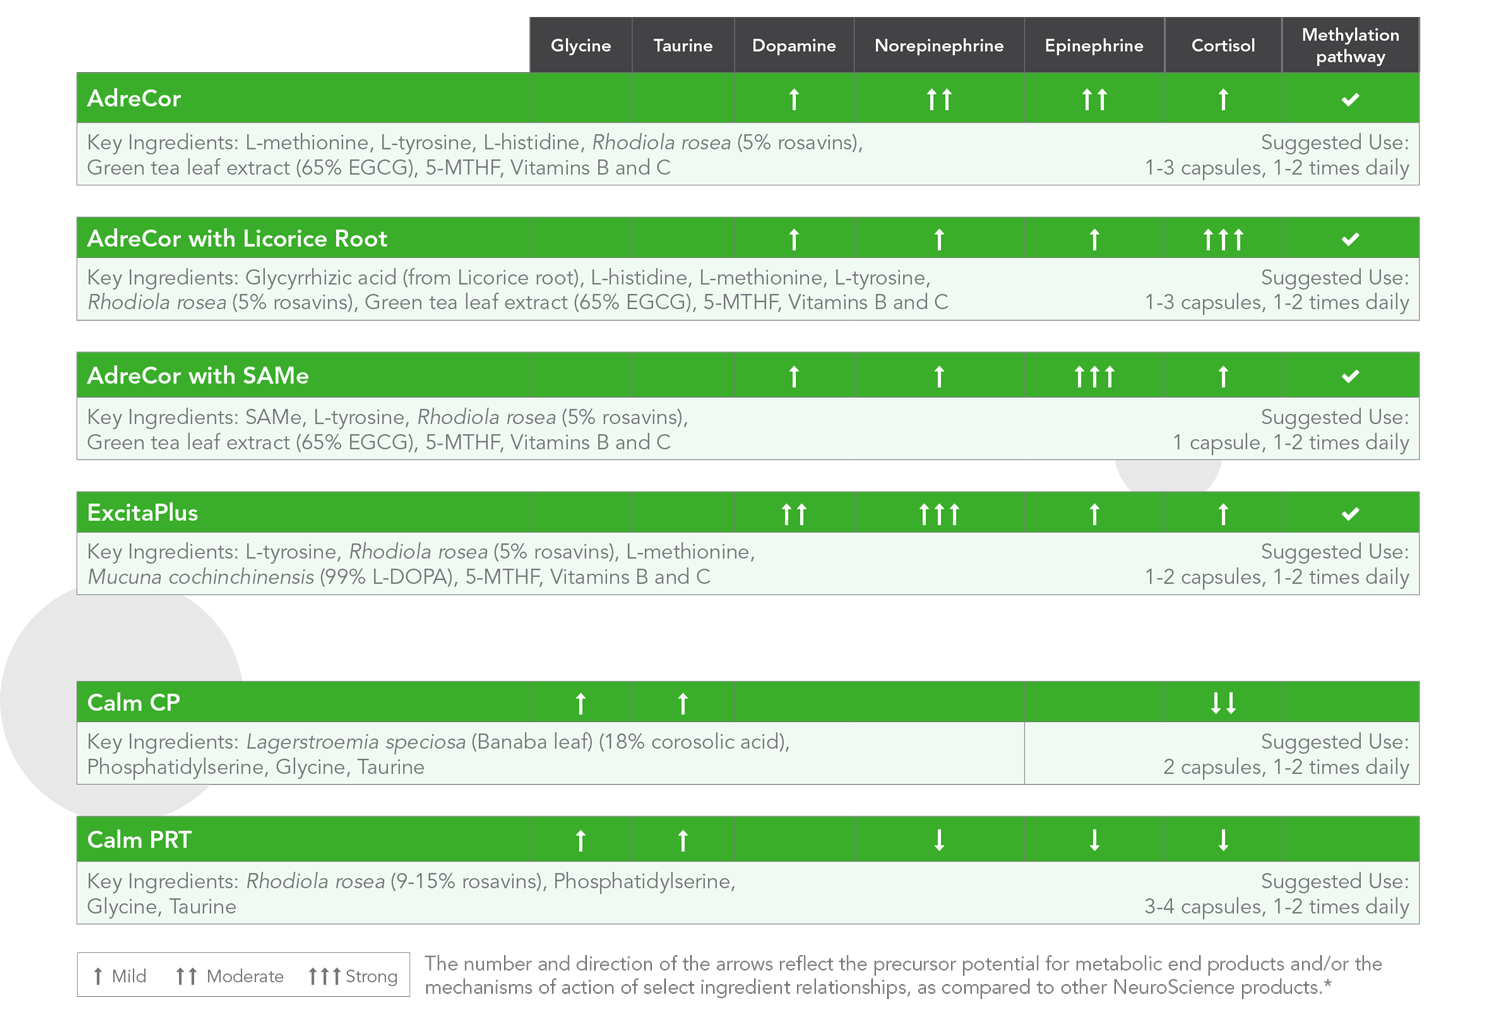The width and height of the screenshot is (1500, 1018).
Task: Click the Norepinephrine column header
Action: tap(939, 45)
